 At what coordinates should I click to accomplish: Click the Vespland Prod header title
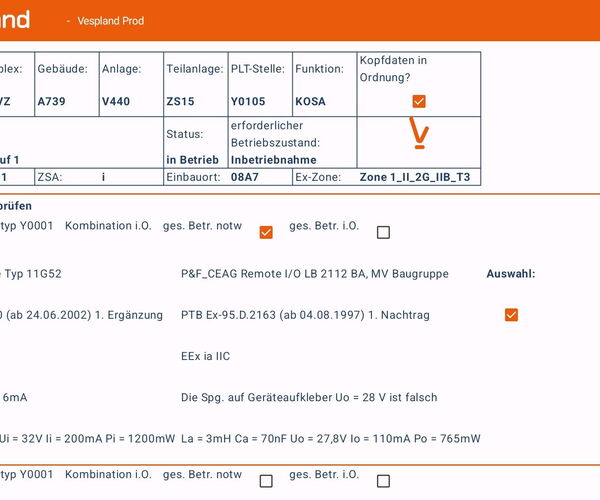pos(111,21)
